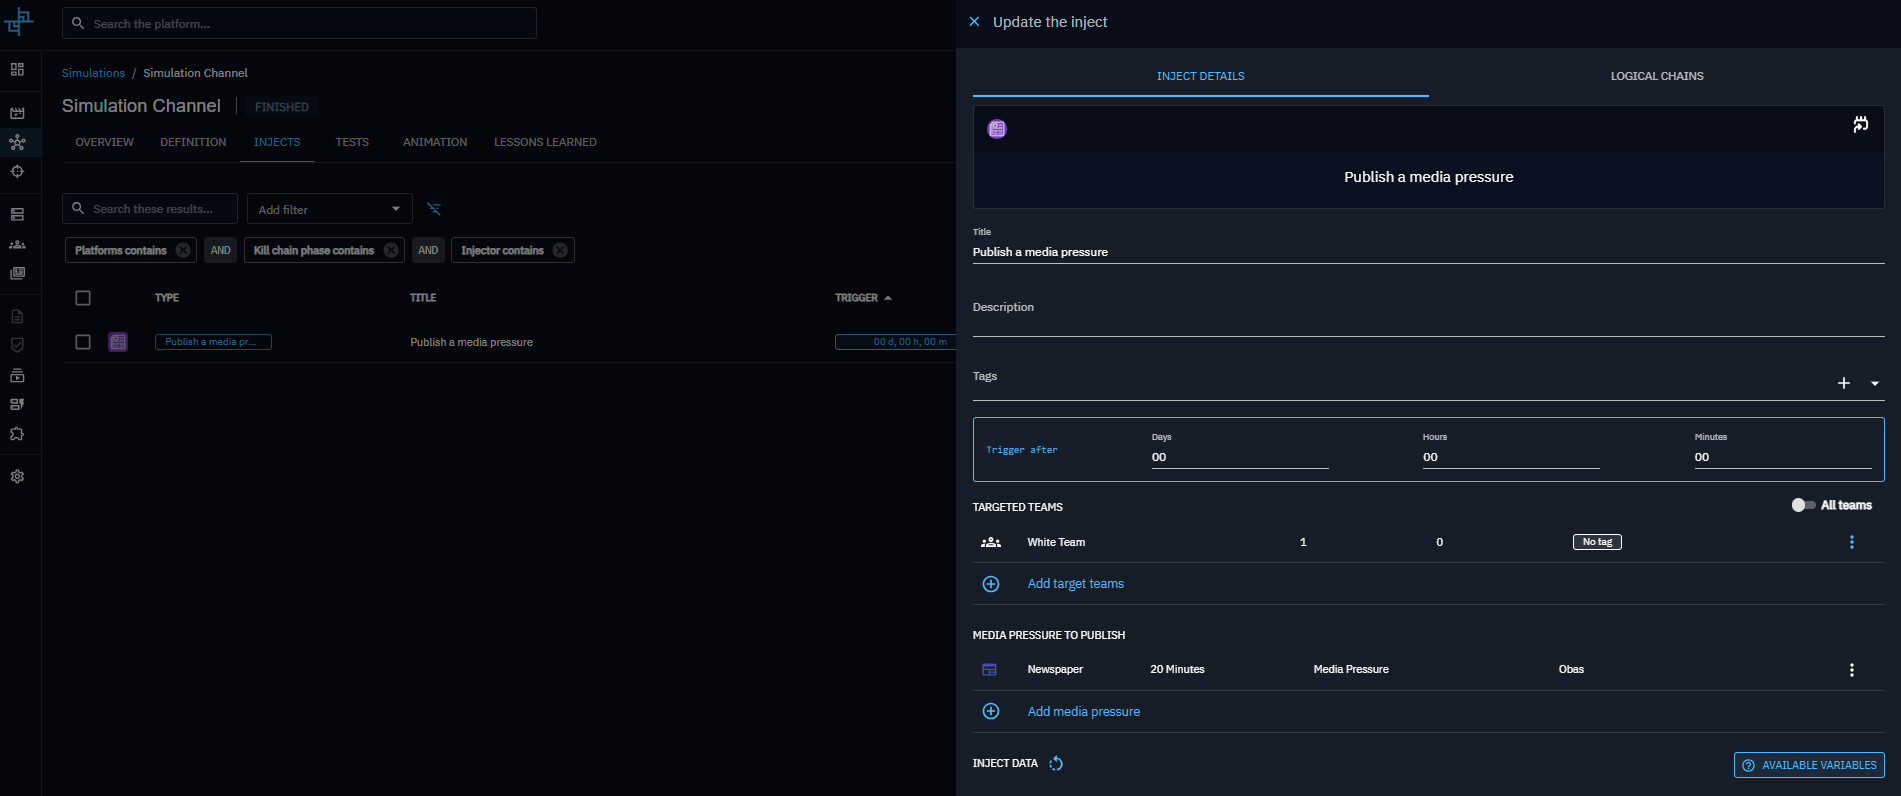Close the Update the inject panel

pos(974,22)
